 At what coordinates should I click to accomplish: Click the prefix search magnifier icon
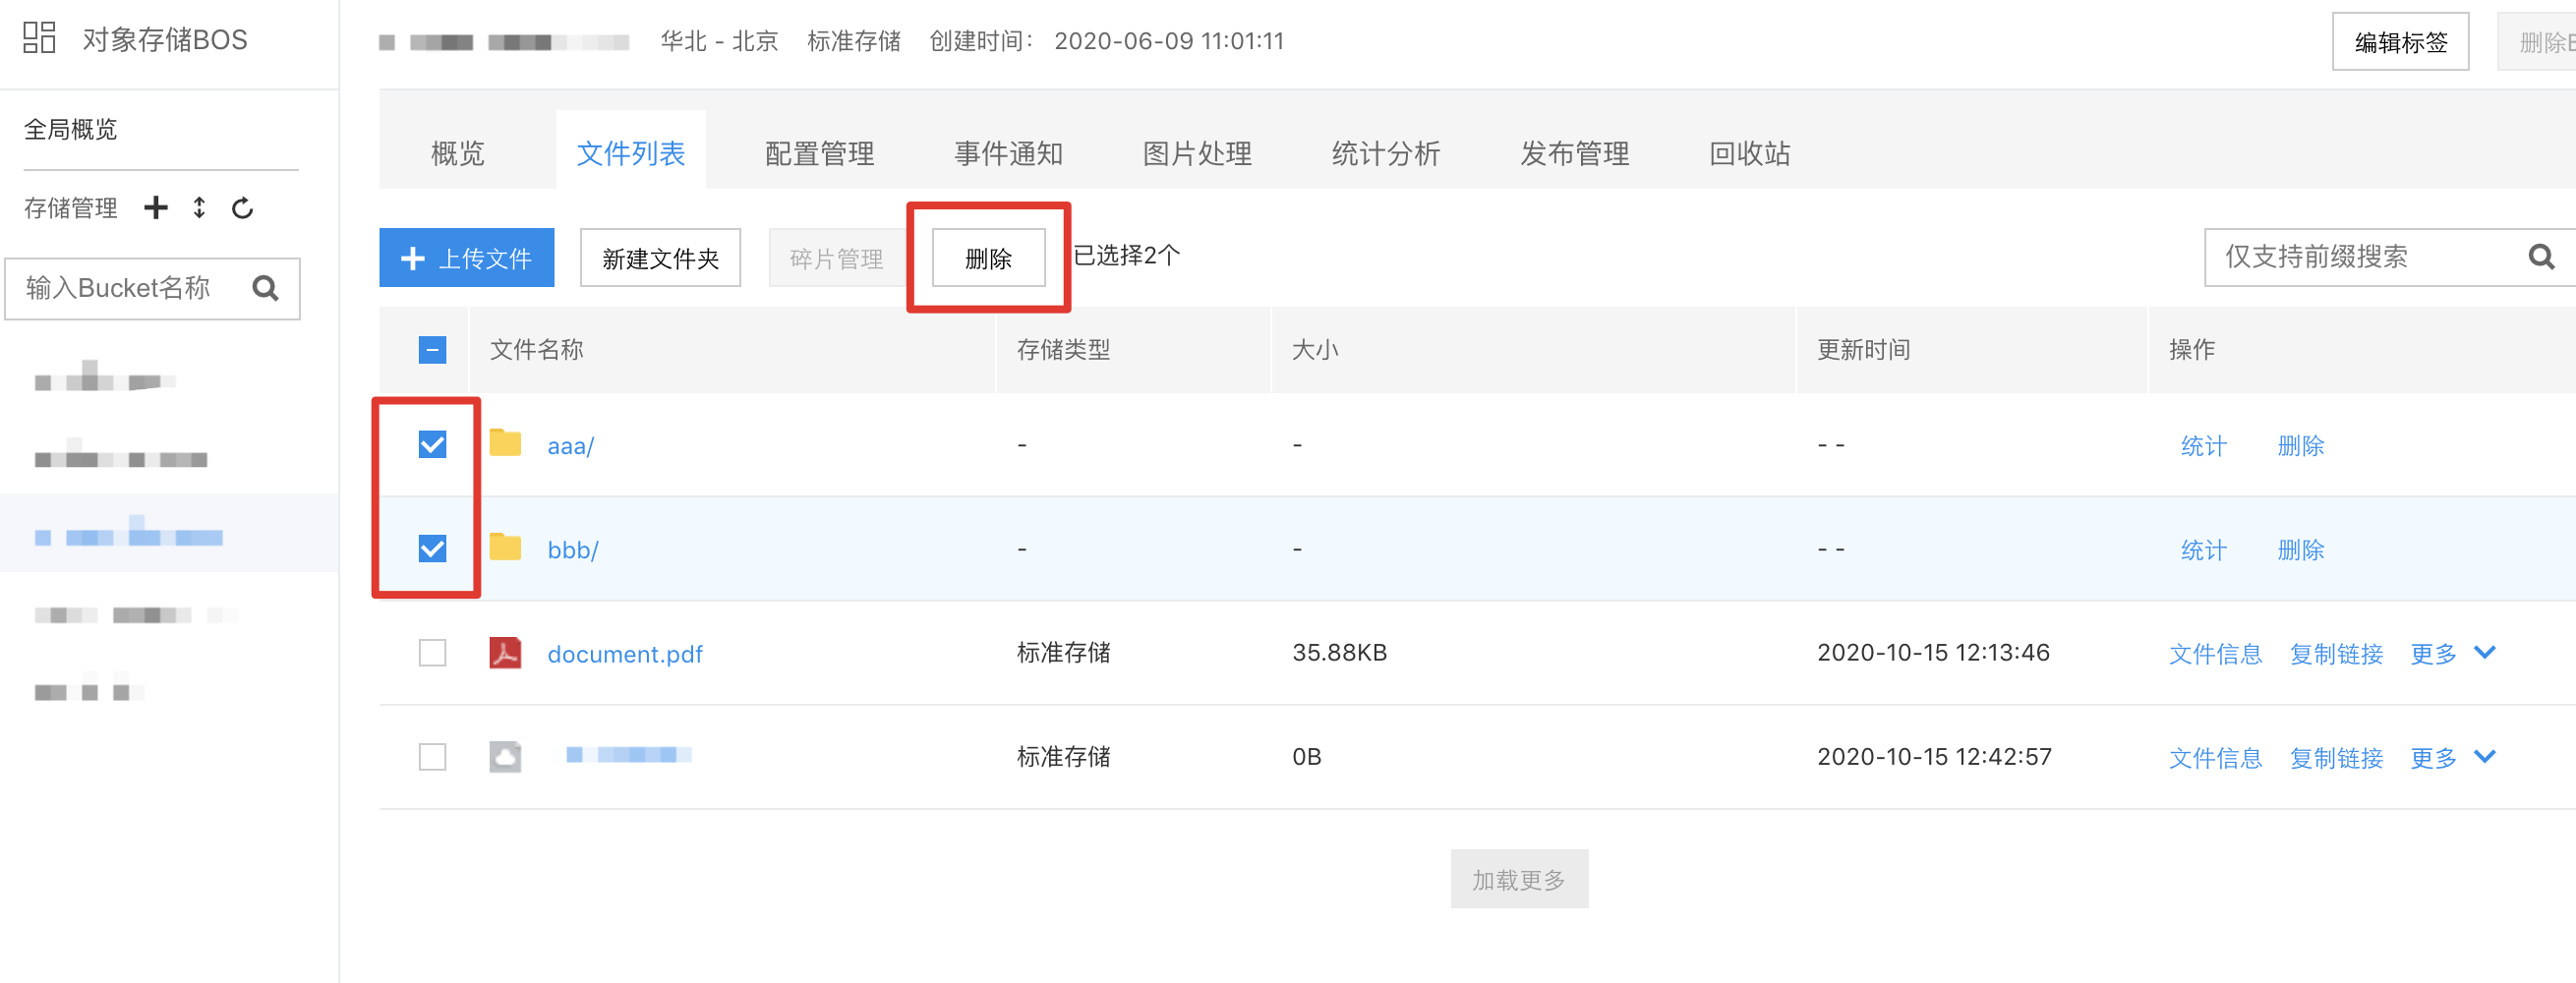tap(2541, 257)
